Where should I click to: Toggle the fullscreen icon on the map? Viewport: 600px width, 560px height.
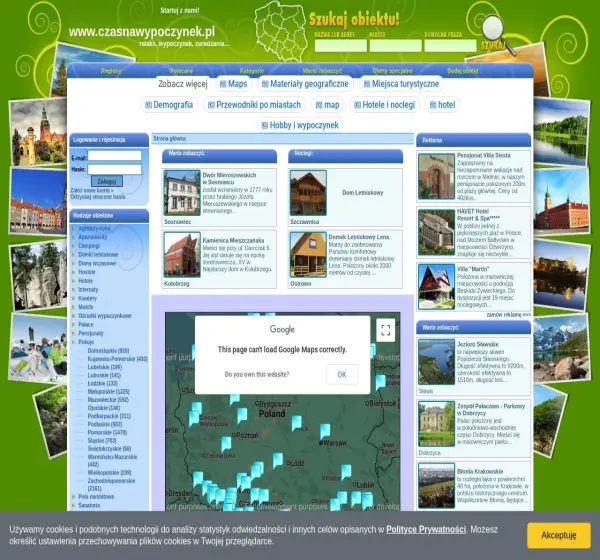pyautogui.click(x=386, y=330)
